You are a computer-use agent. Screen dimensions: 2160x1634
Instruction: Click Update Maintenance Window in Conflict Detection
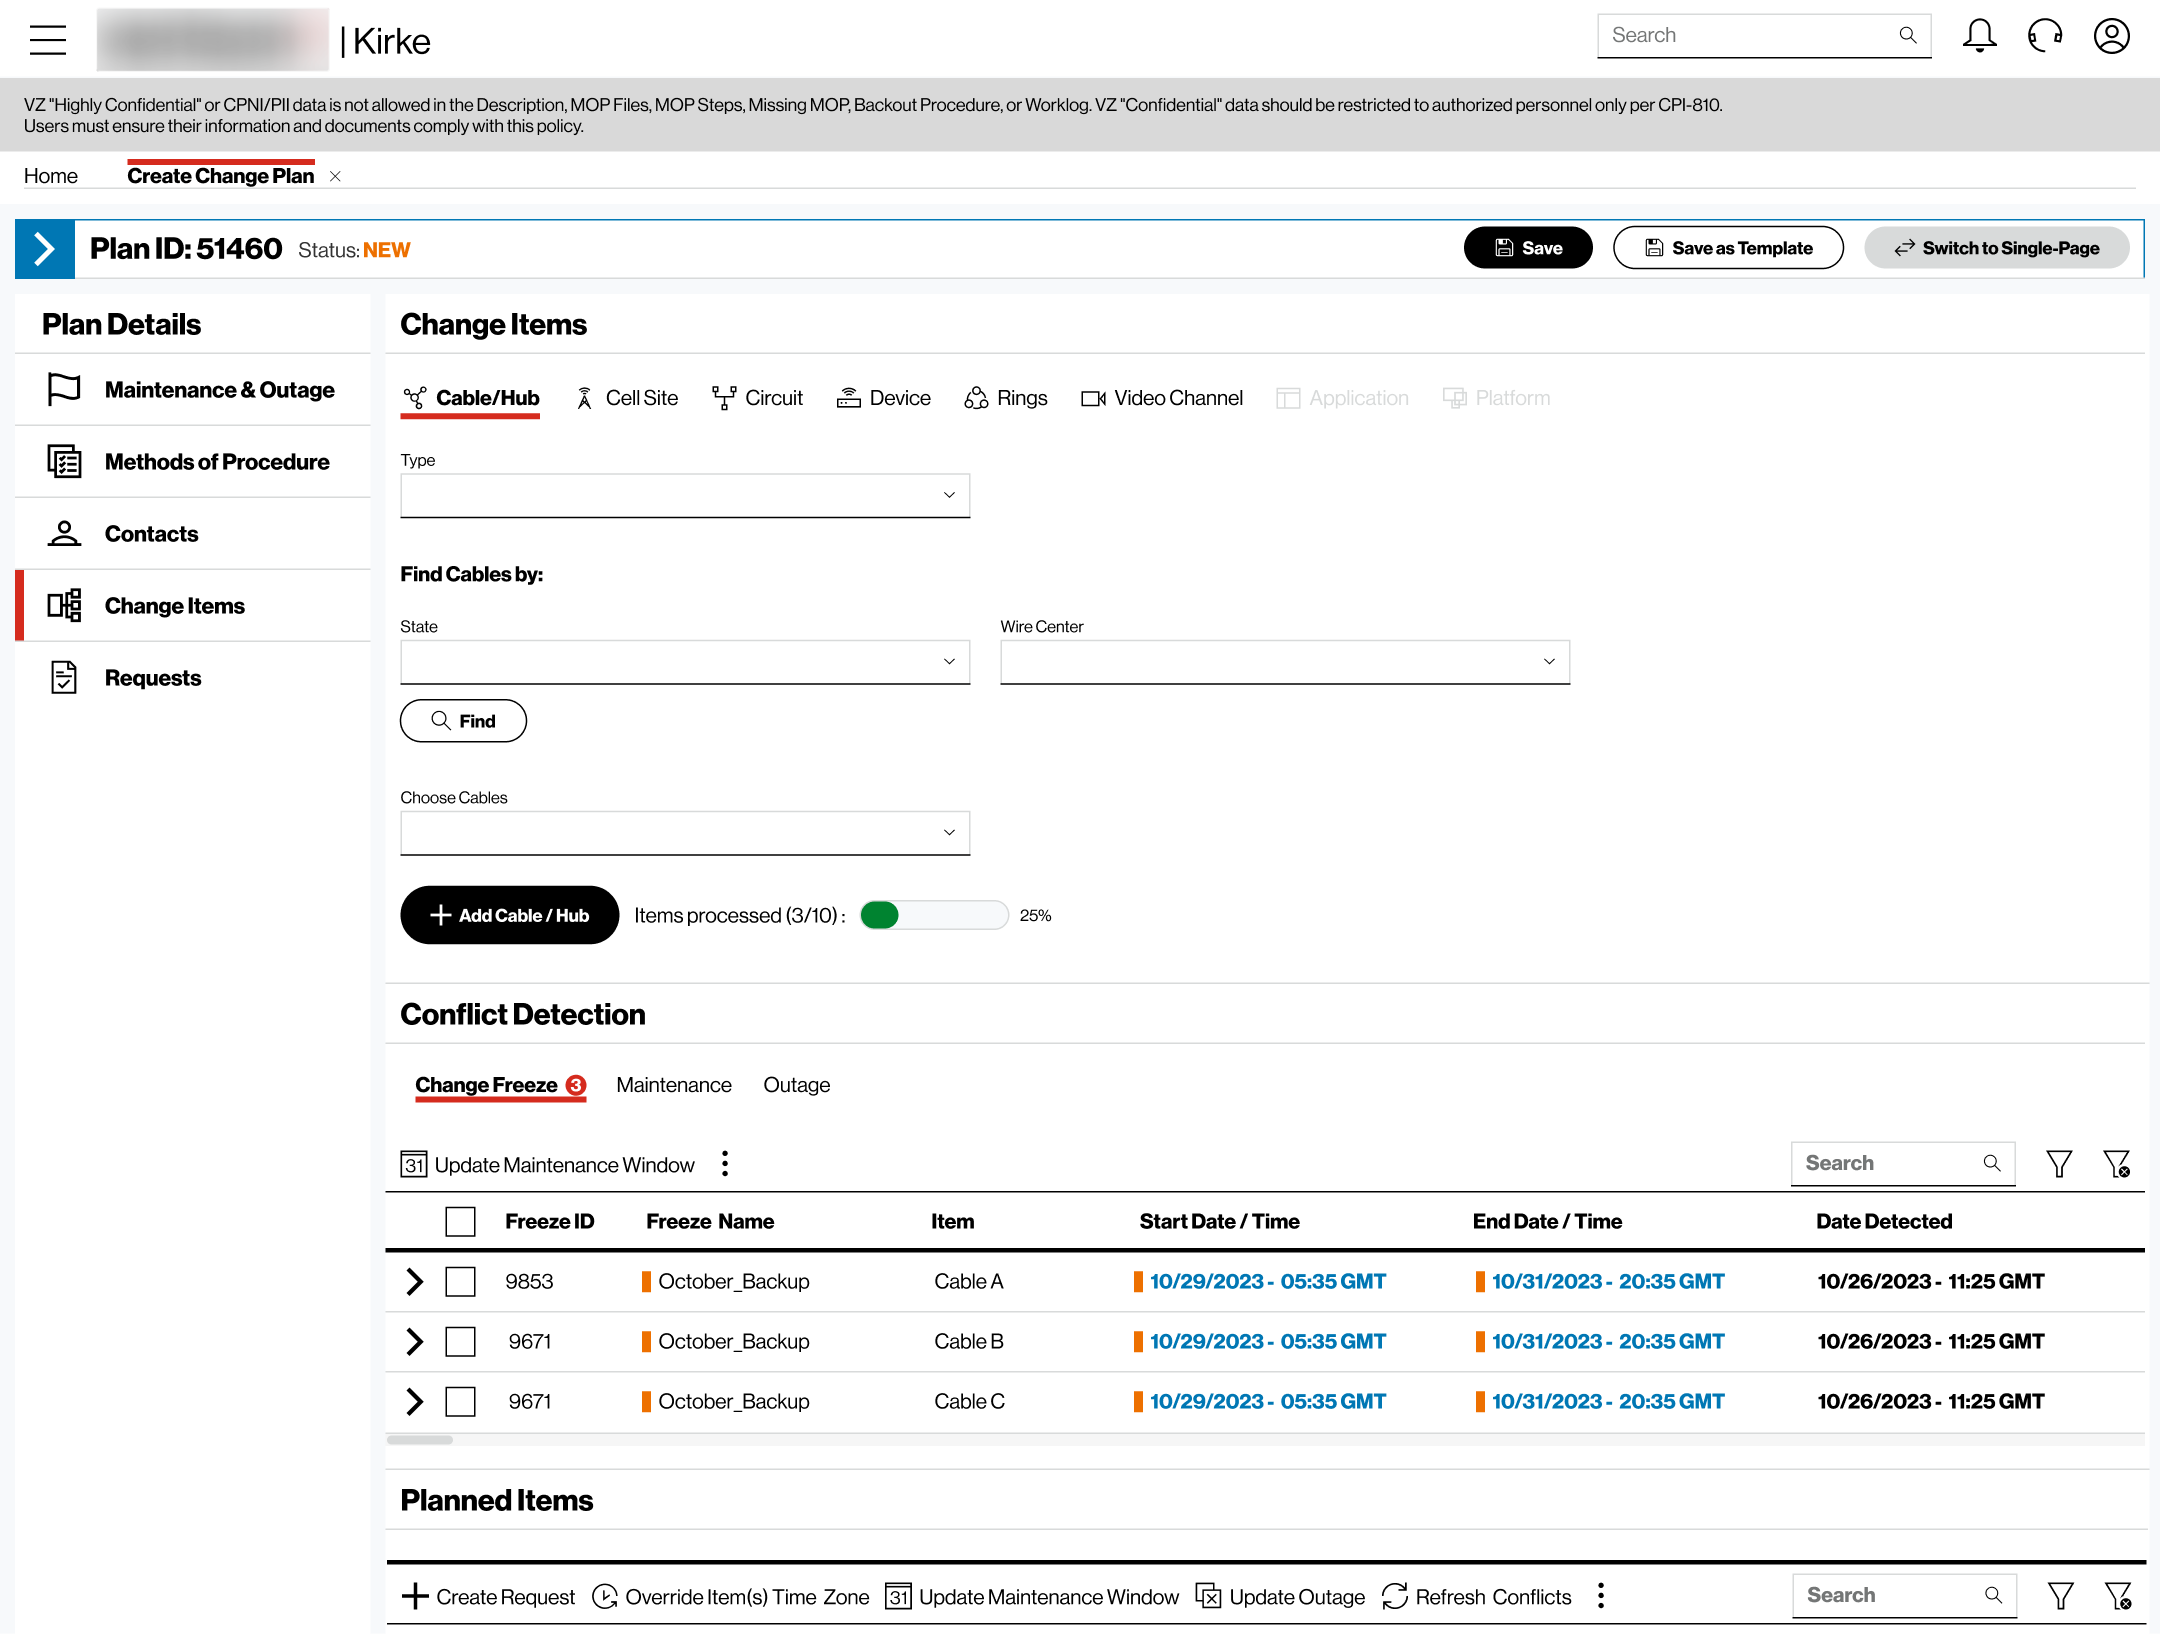coord(547,1165)
